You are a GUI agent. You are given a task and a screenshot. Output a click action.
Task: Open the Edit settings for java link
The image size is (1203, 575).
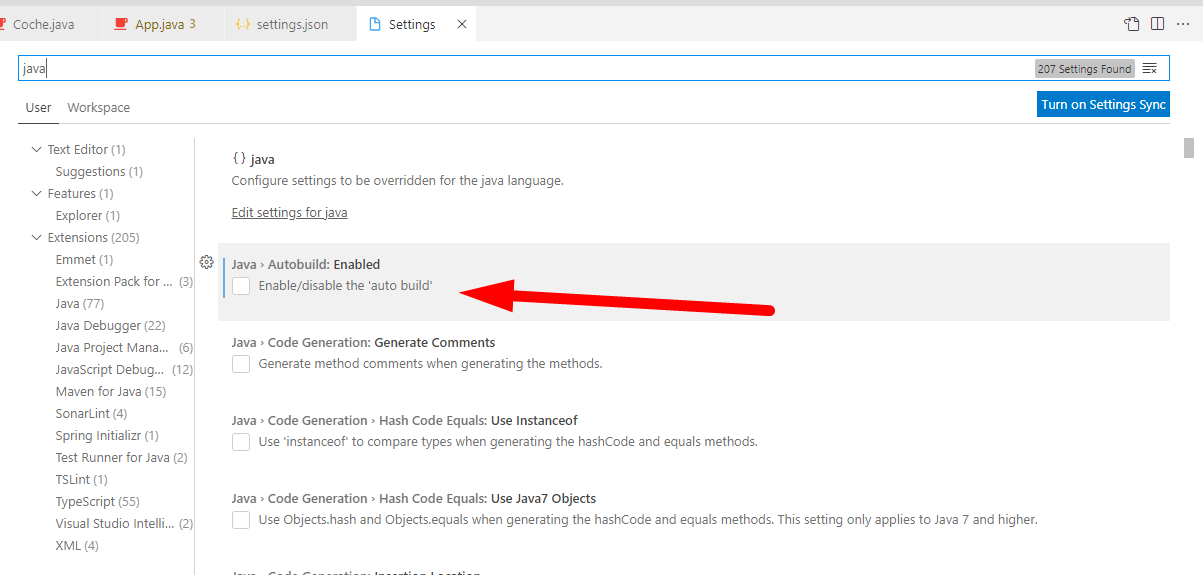[289, 213]
